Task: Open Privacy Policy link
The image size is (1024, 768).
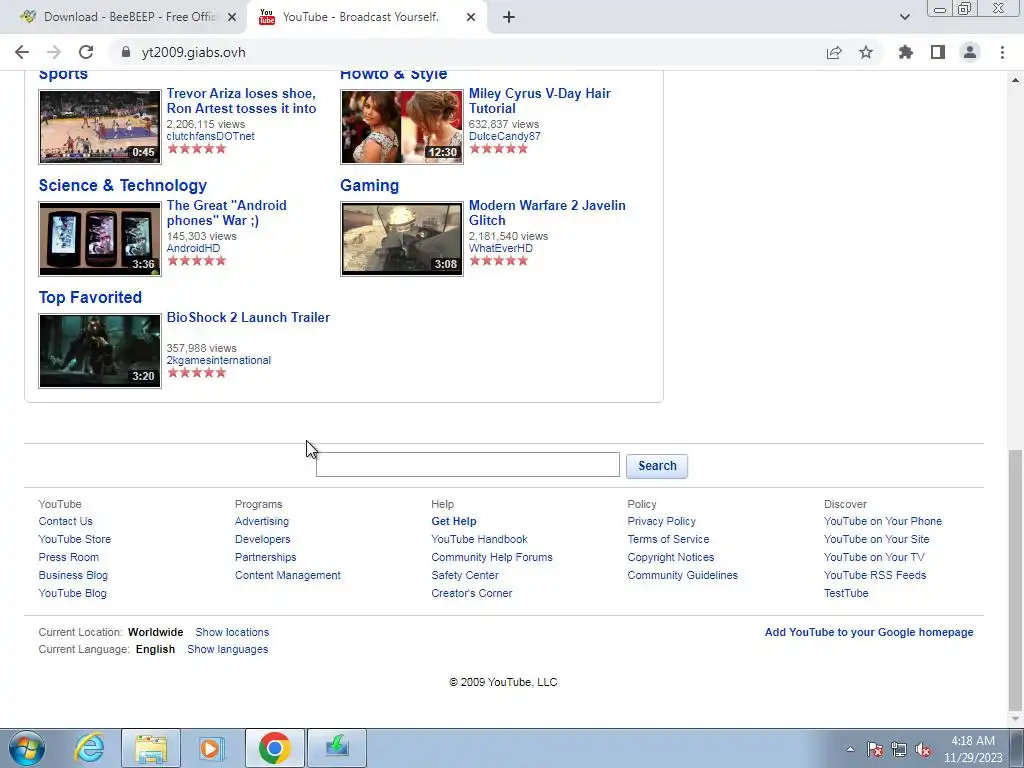Action: click(662, 521)
